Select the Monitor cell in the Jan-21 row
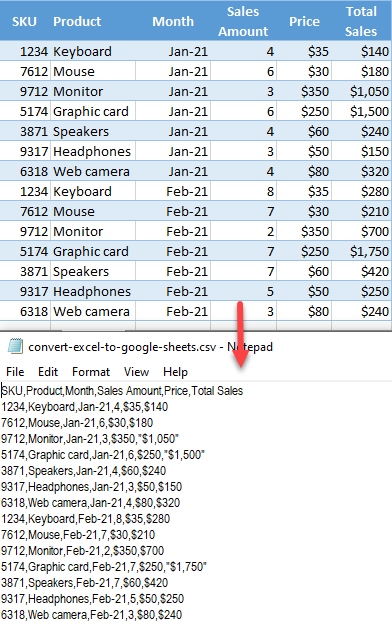Image resolution: width=392 pixels, height=624 pixels. click(93, 91)
